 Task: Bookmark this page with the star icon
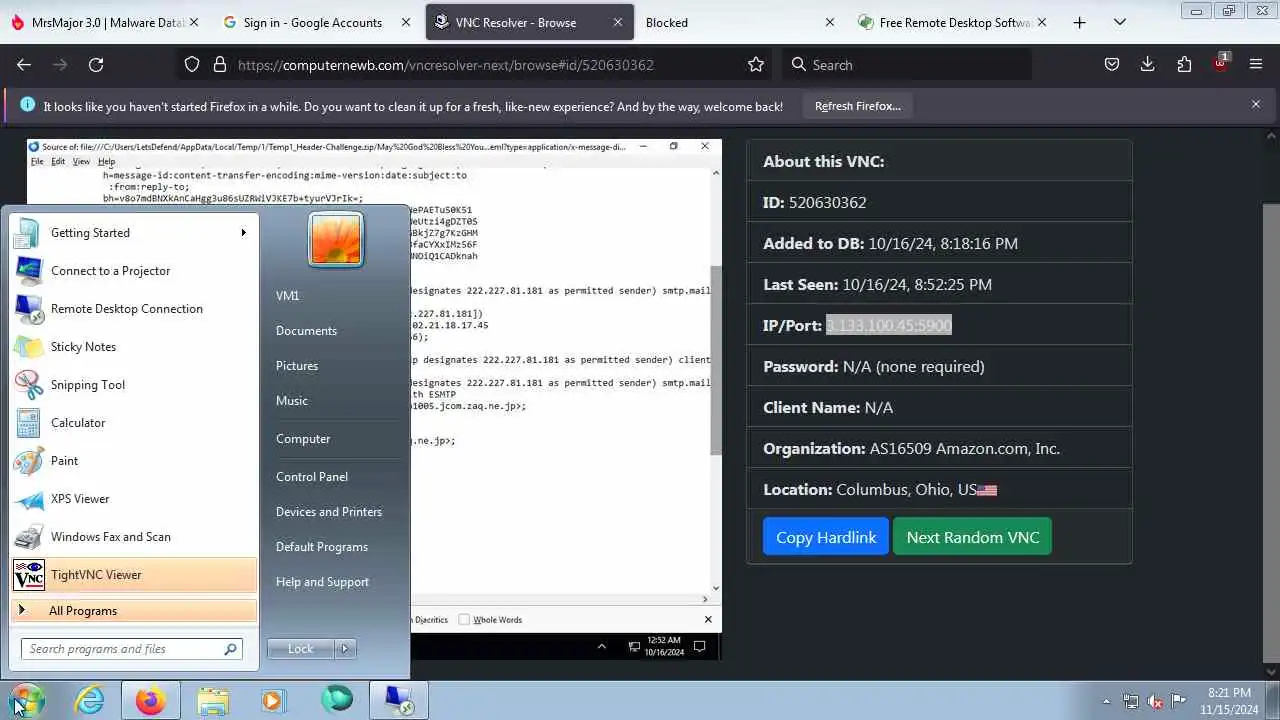pyautogui.click(x=756, y=64)
